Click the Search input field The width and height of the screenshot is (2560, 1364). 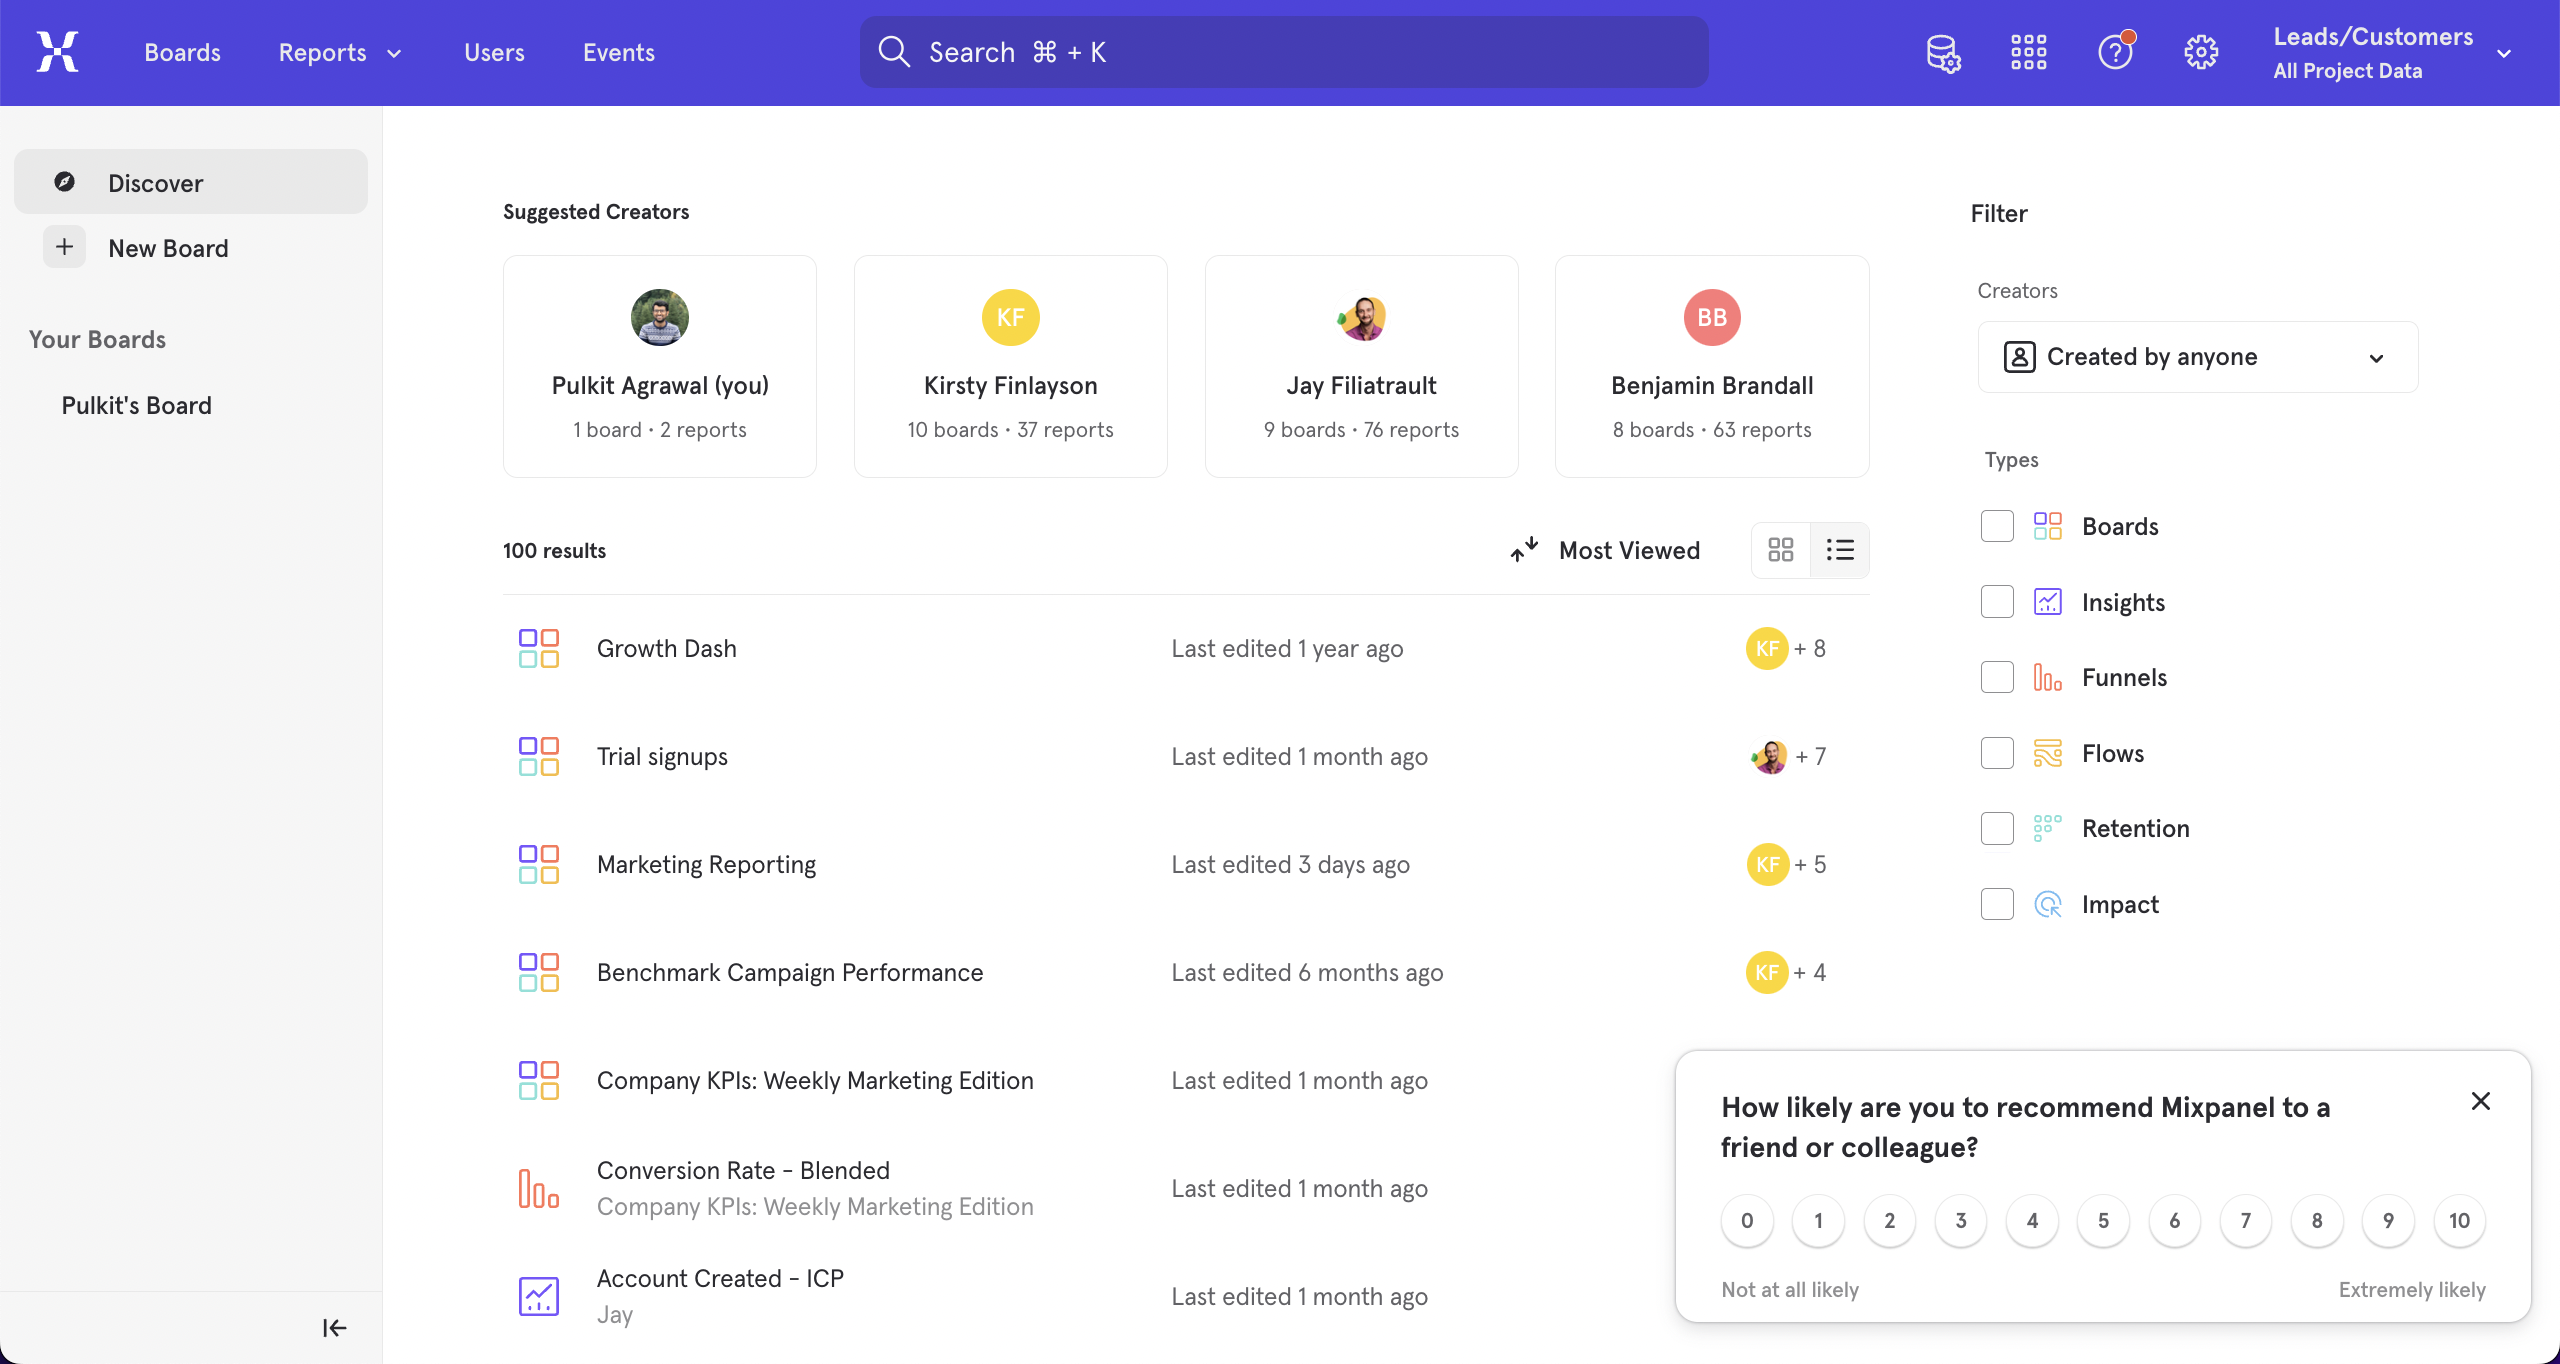pyautogui.click(x=1284, y=52)
